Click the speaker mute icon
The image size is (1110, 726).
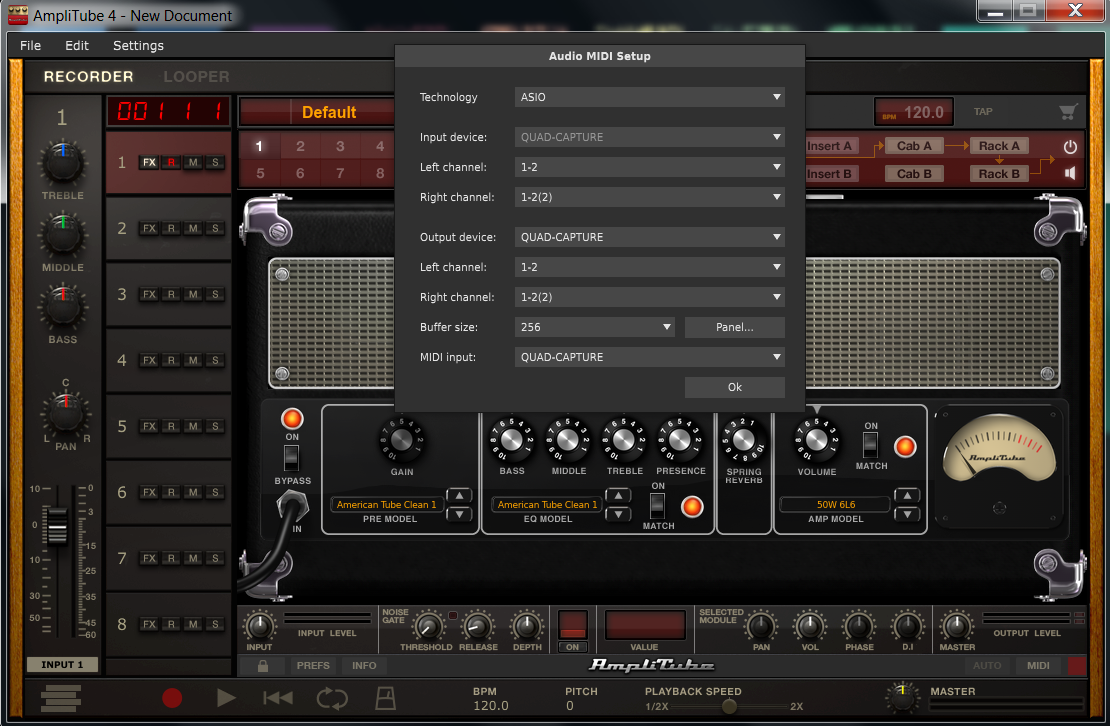[1070, 173]
